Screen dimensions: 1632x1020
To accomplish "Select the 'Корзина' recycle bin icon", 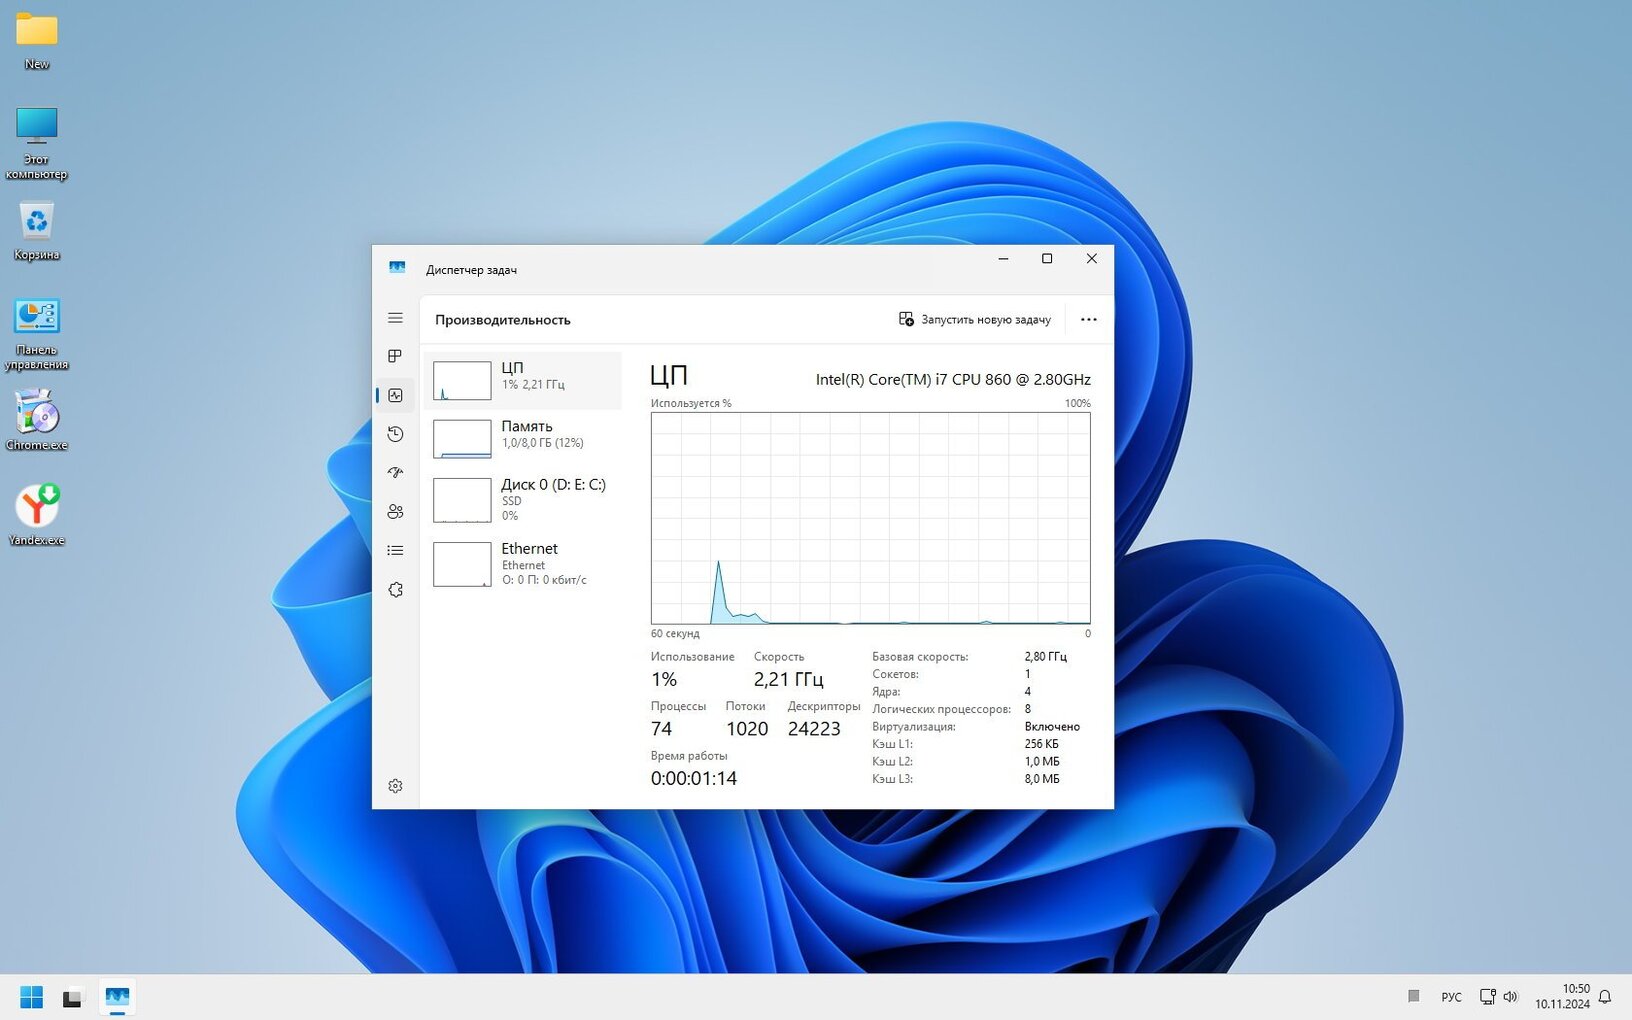I will (x=37, y=231).
